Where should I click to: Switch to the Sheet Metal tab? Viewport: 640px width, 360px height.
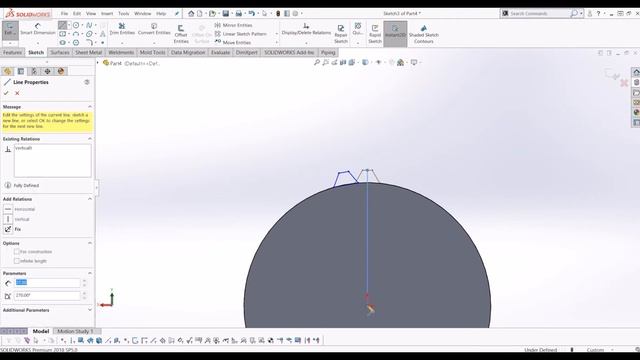(89, 52)
